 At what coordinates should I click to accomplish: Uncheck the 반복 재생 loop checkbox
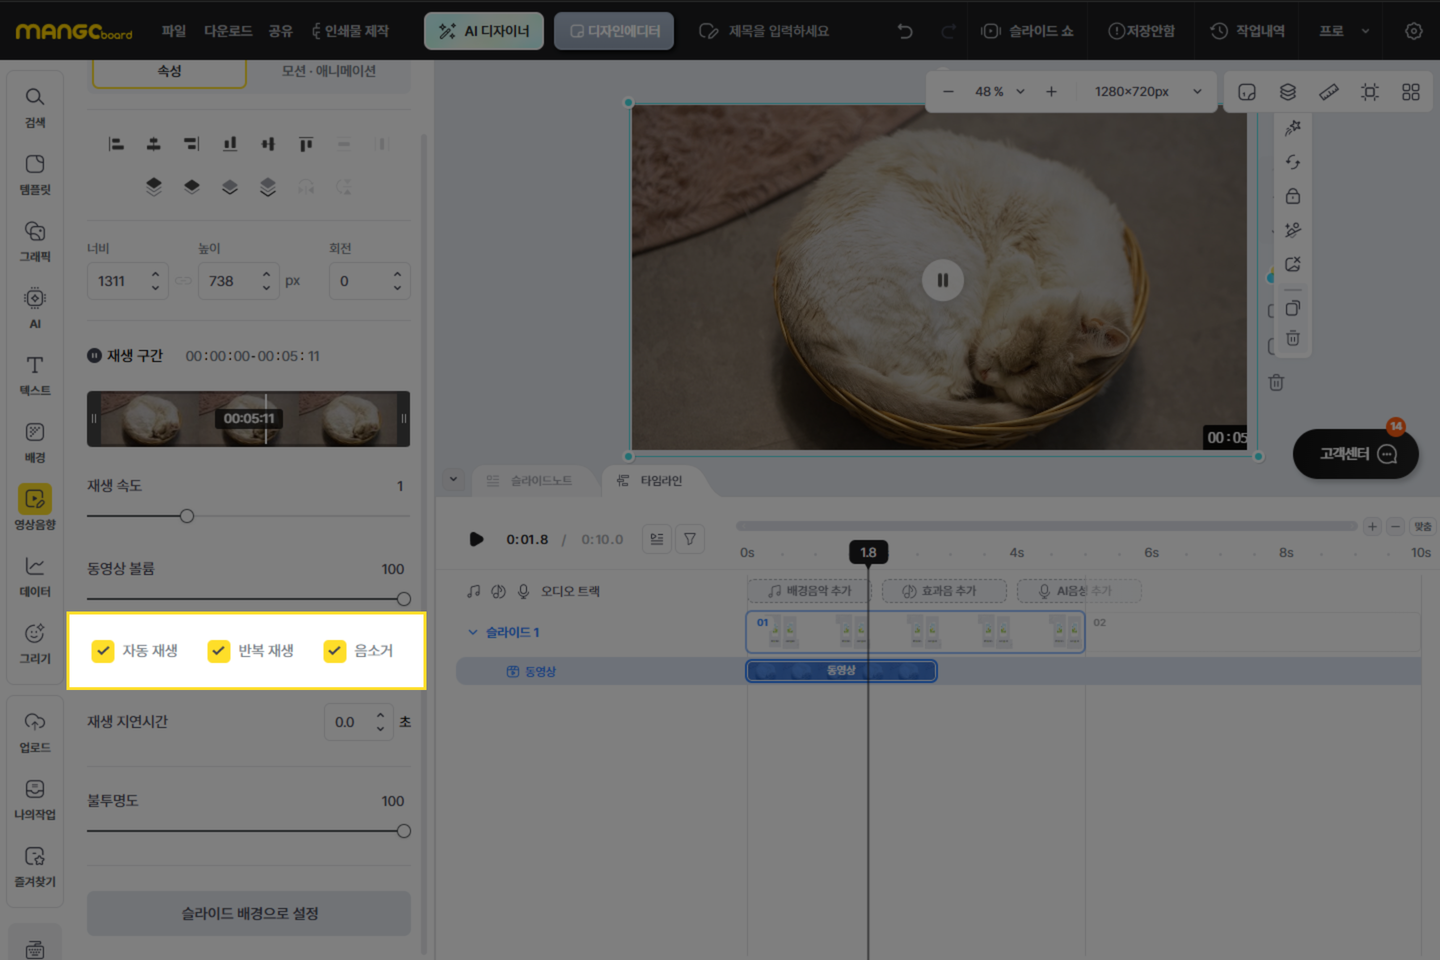[219, 651]
